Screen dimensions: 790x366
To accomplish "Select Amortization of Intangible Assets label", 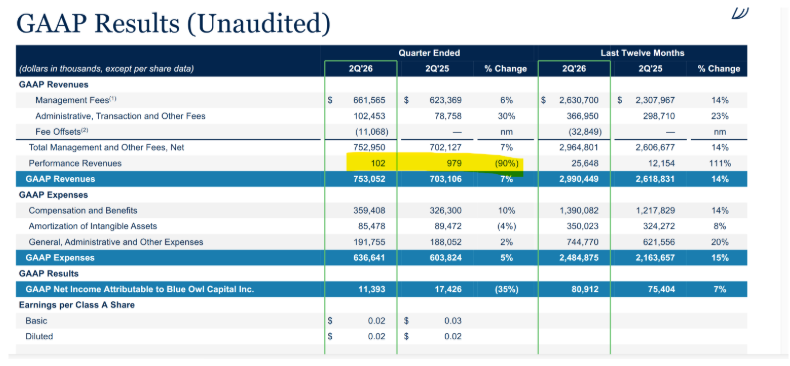I will (93, 226).
